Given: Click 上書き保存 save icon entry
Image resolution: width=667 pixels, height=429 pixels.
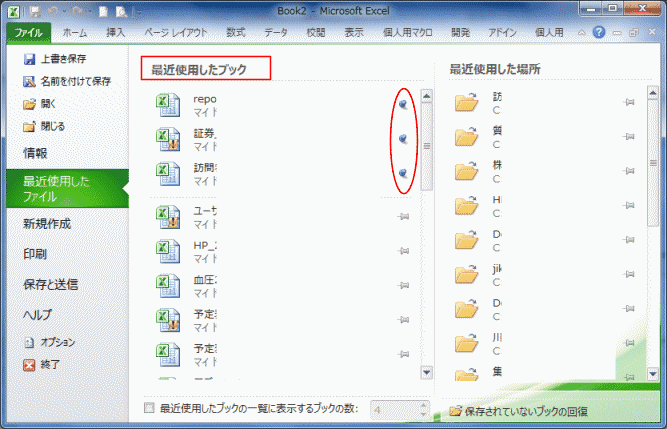Looking at the screenshot, I should pyautogui.click(x=55, y=59).
